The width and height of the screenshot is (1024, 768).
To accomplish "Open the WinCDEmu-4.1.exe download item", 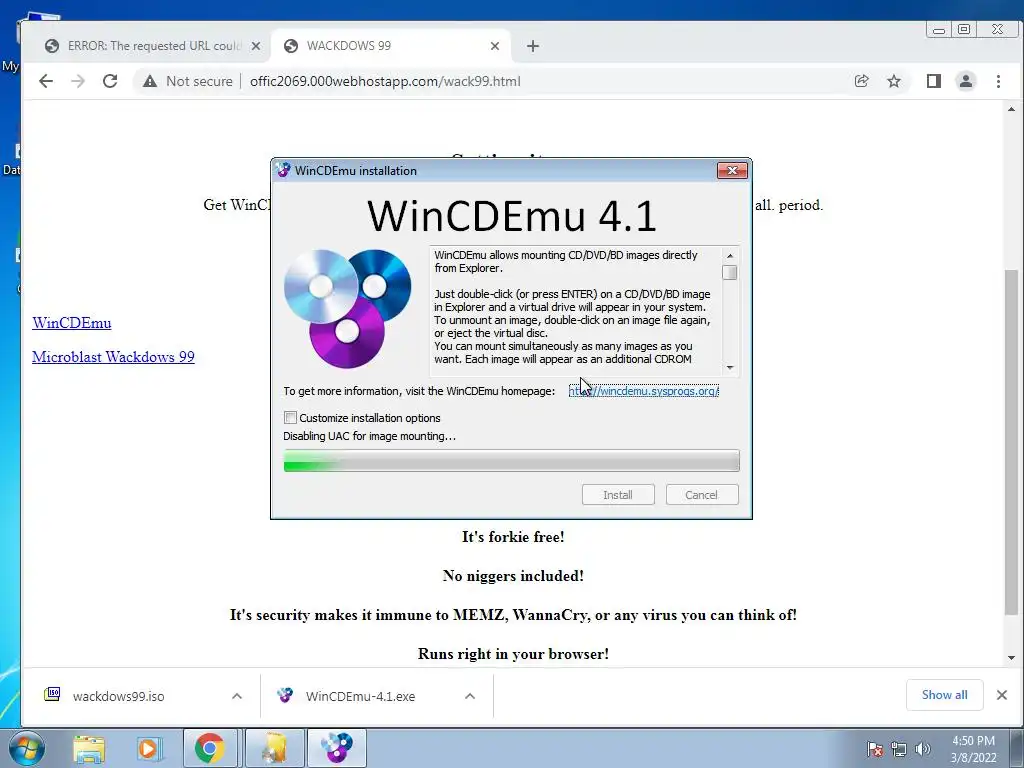I will click(x=359, y=696).
